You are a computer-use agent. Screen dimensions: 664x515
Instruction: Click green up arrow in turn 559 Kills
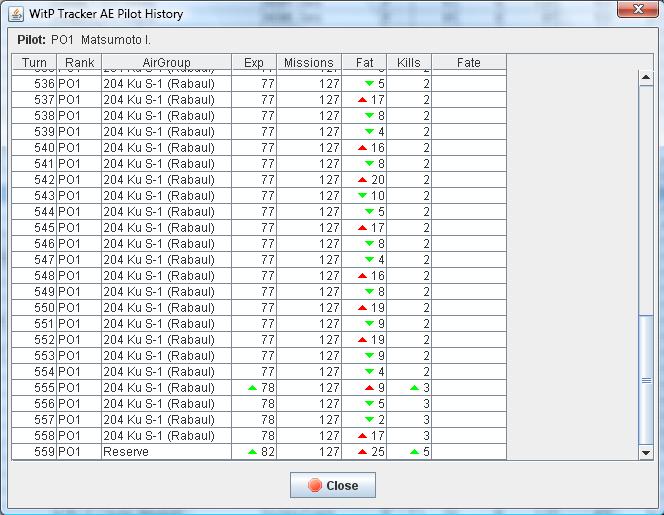click(x=415, y=451)
